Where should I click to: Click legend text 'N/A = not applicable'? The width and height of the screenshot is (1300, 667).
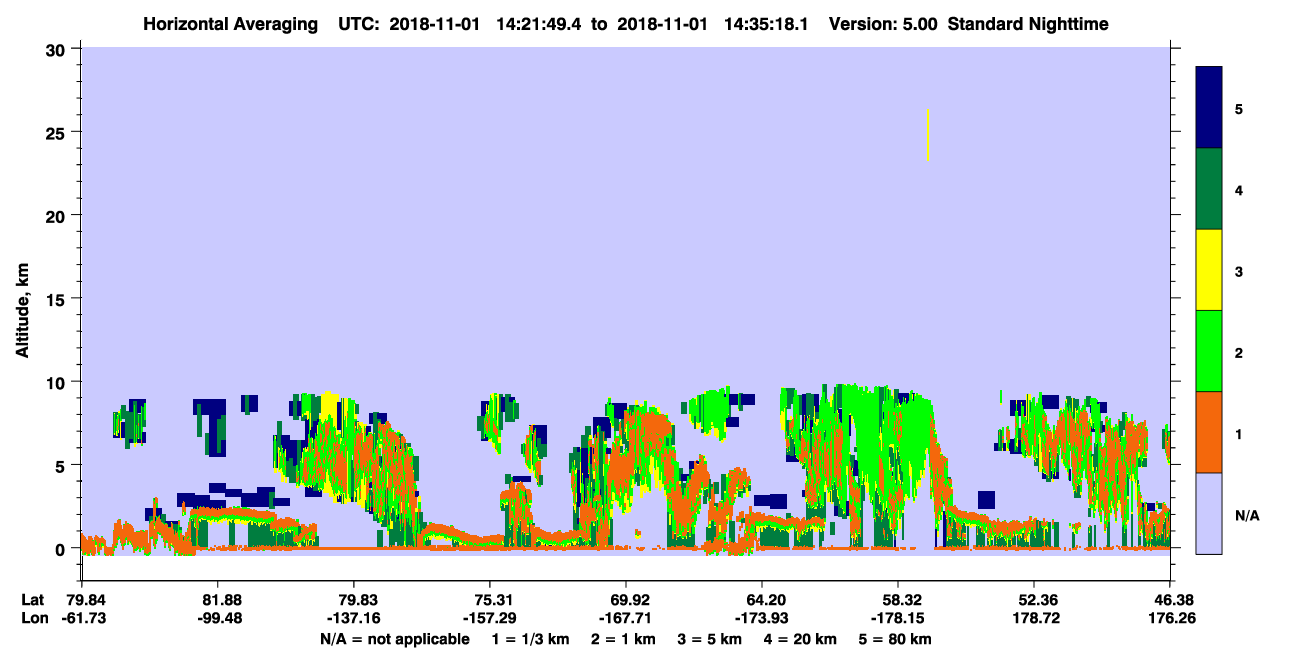tap(395, 638)
